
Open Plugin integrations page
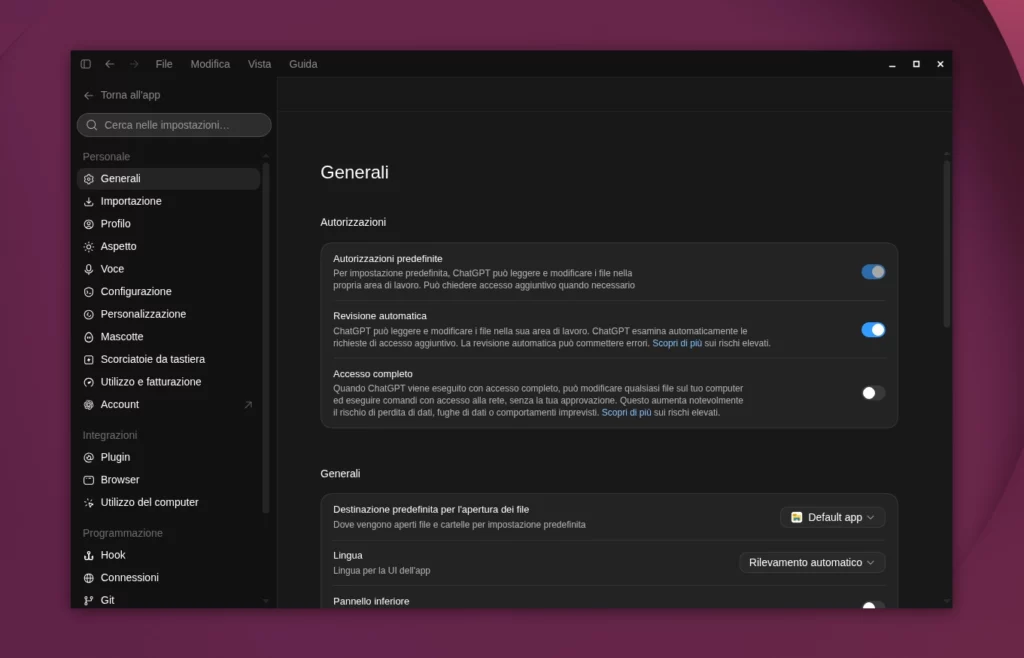click(168, 457)
